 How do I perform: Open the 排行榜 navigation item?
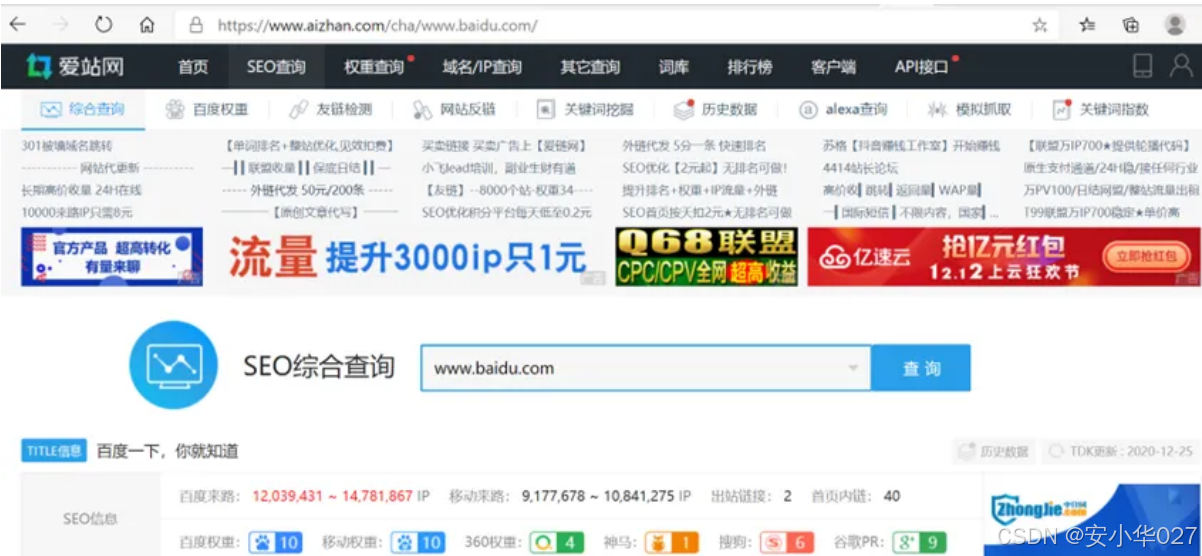click(x=750, y=67)
